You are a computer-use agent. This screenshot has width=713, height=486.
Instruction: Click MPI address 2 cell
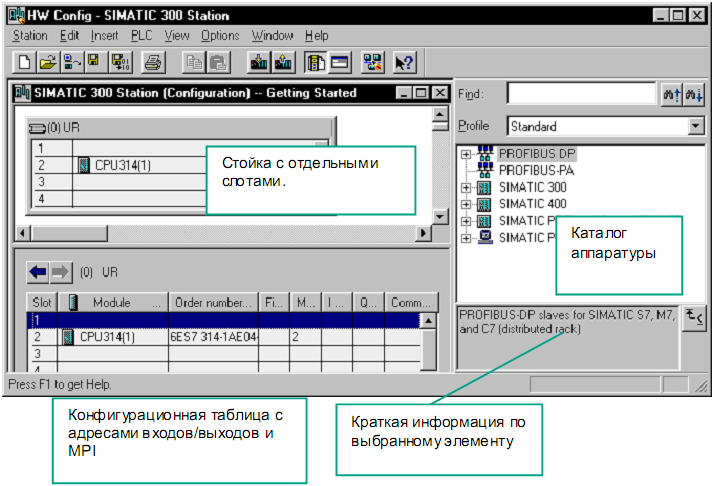click(306, 337)
